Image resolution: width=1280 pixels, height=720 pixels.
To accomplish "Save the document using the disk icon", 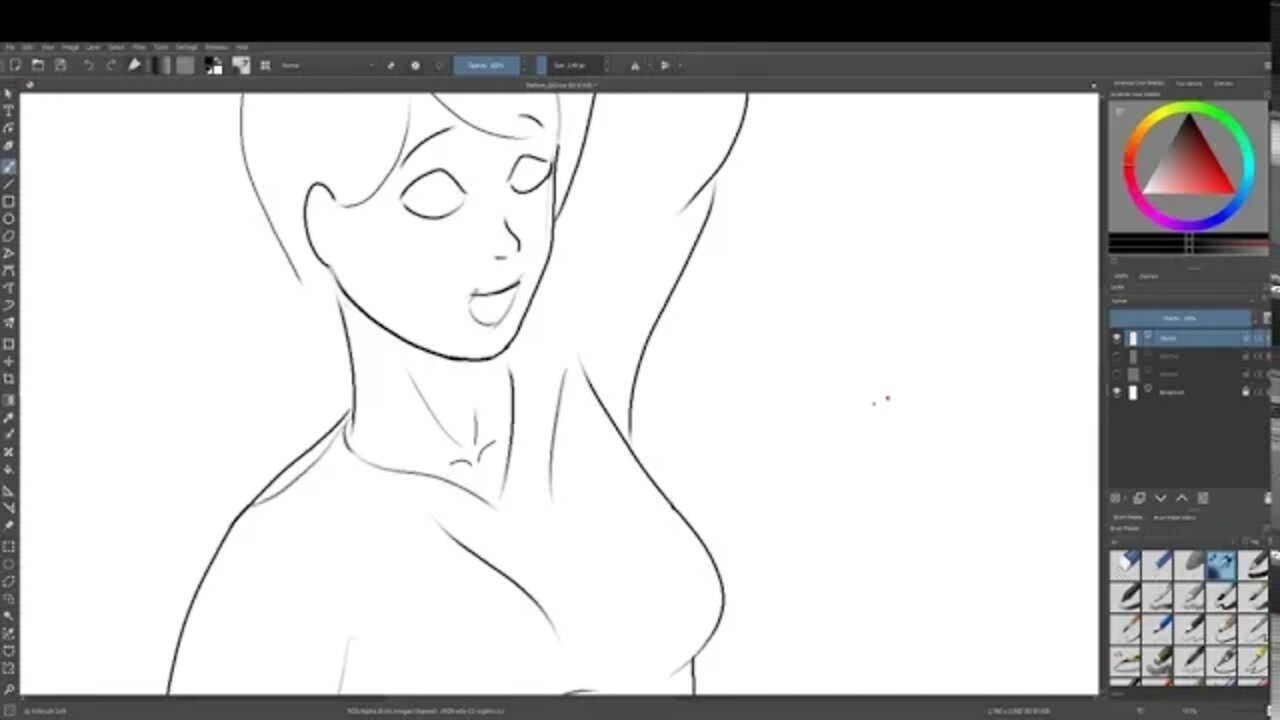I will coord(60,65).
